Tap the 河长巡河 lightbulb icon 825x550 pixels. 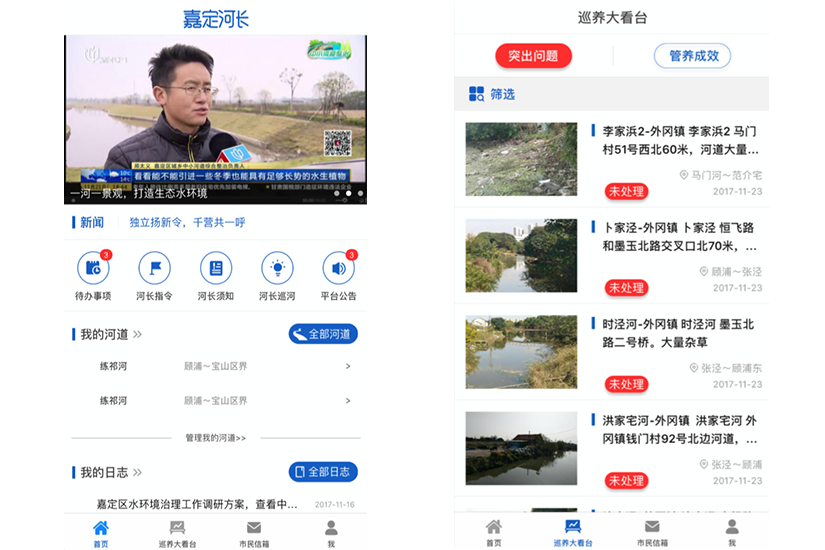(x=277, y=268)
